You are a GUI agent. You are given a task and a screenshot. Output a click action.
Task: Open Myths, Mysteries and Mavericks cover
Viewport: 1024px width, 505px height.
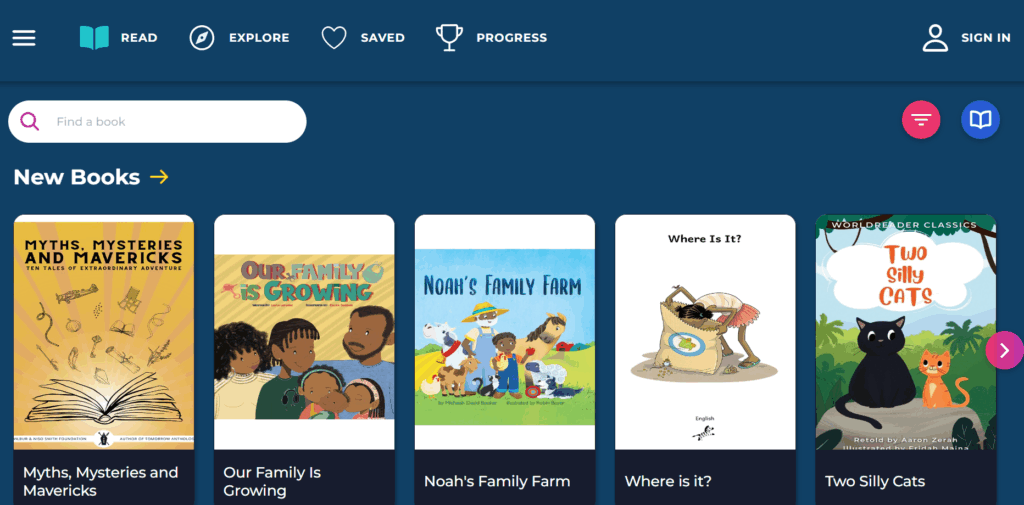pos(103,333)
